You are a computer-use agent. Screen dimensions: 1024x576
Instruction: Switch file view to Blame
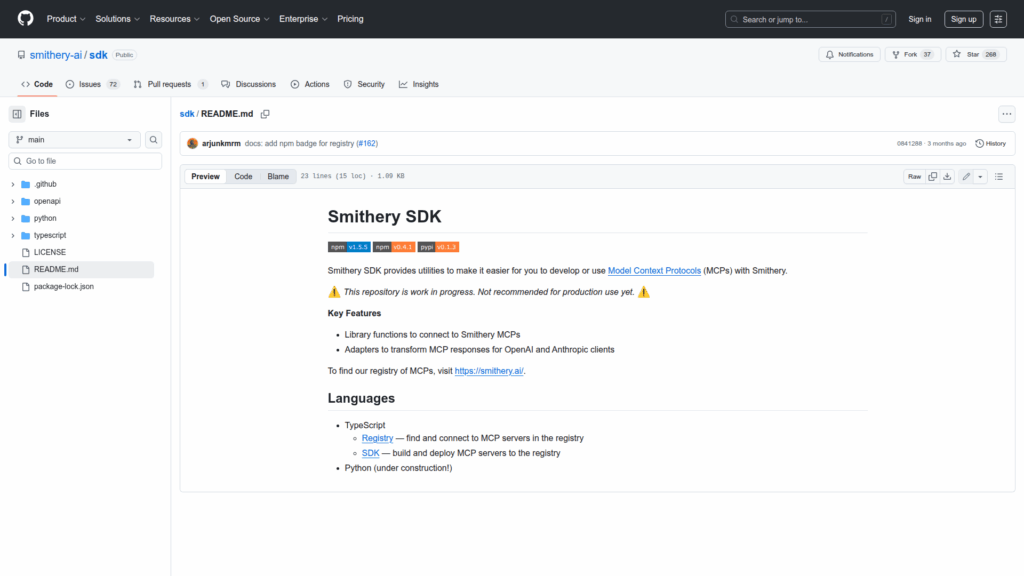(277, 176)
